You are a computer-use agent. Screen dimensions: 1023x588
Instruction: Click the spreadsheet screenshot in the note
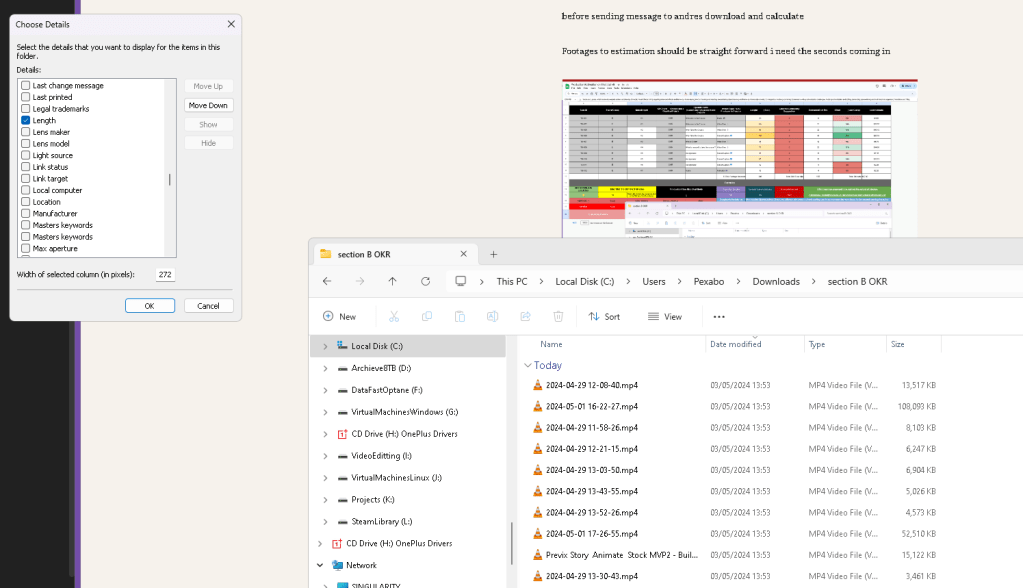click(740, 159)
